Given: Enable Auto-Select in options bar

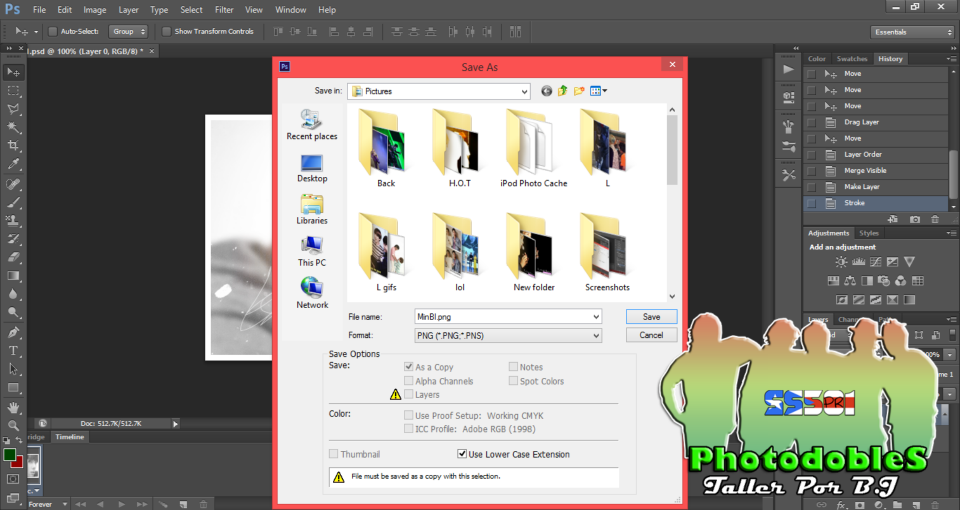Looking at the screenshot, I should click(53, 31).
